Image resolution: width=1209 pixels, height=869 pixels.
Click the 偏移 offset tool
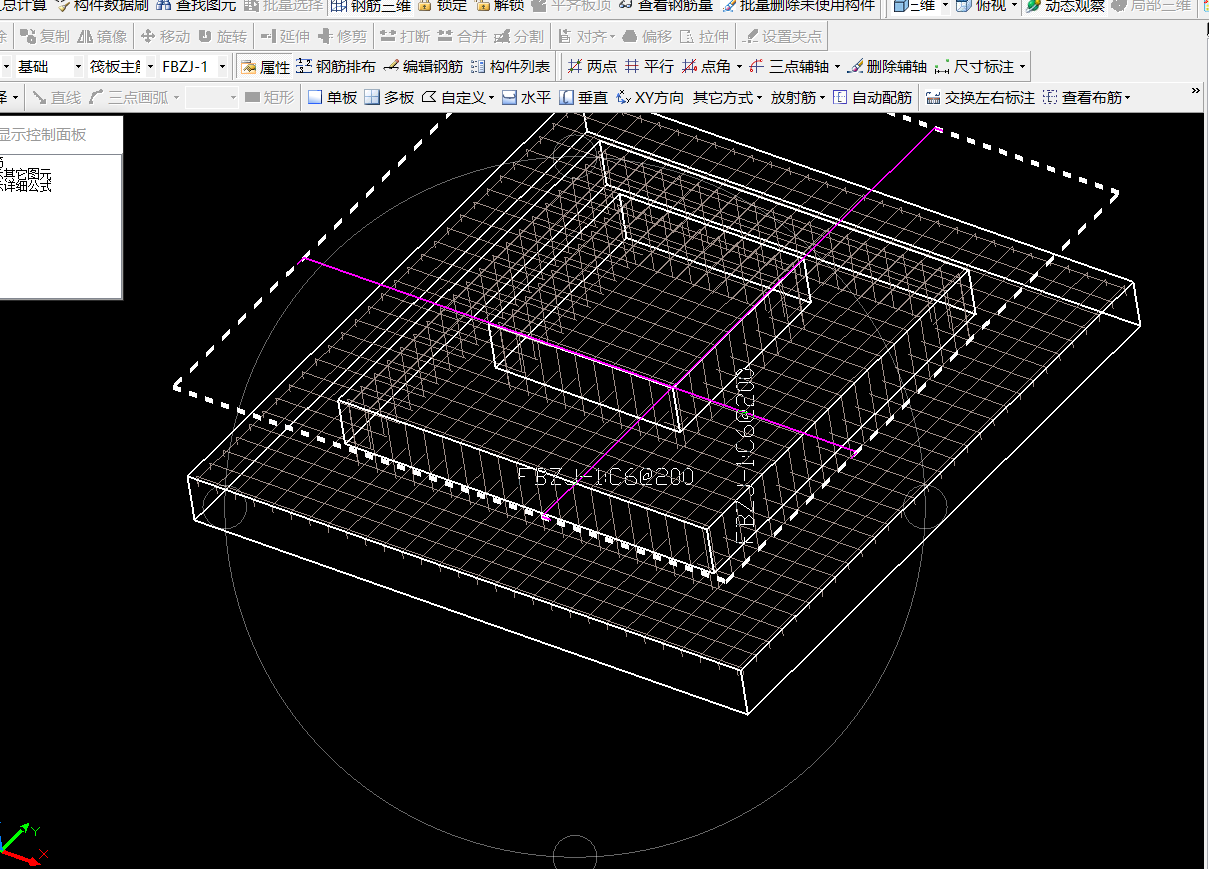tap(647, 37)
